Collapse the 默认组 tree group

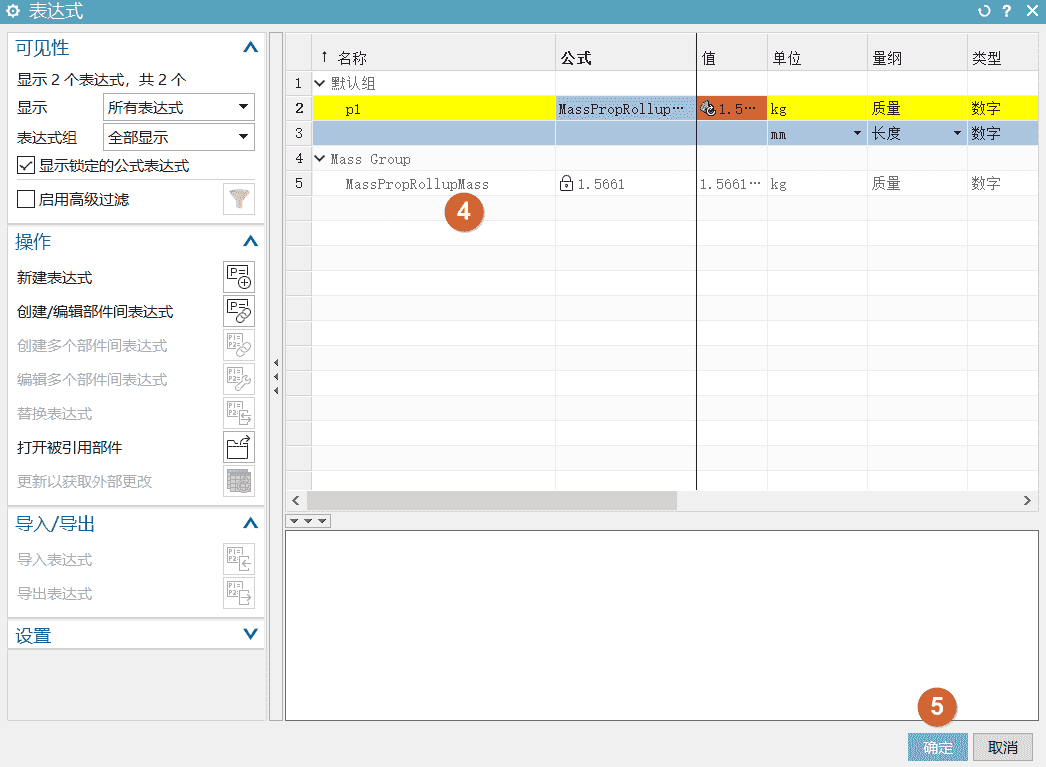tap(320, 83)
